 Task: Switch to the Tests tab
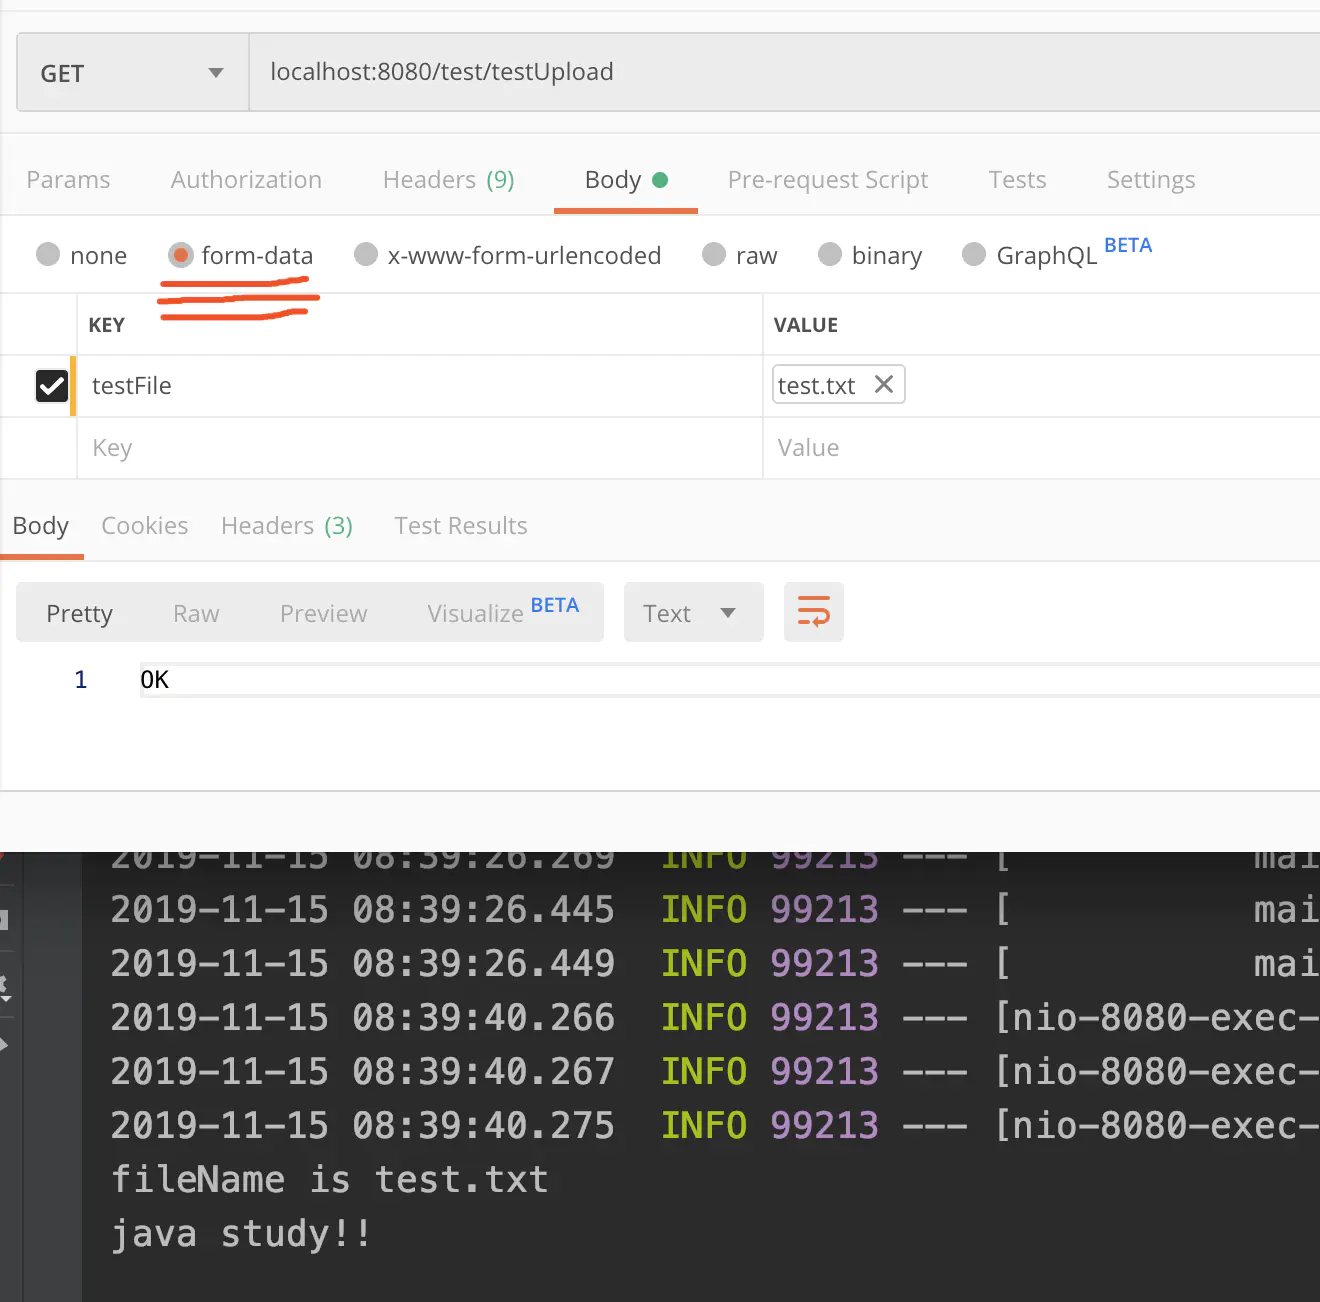coord(1017,180)
